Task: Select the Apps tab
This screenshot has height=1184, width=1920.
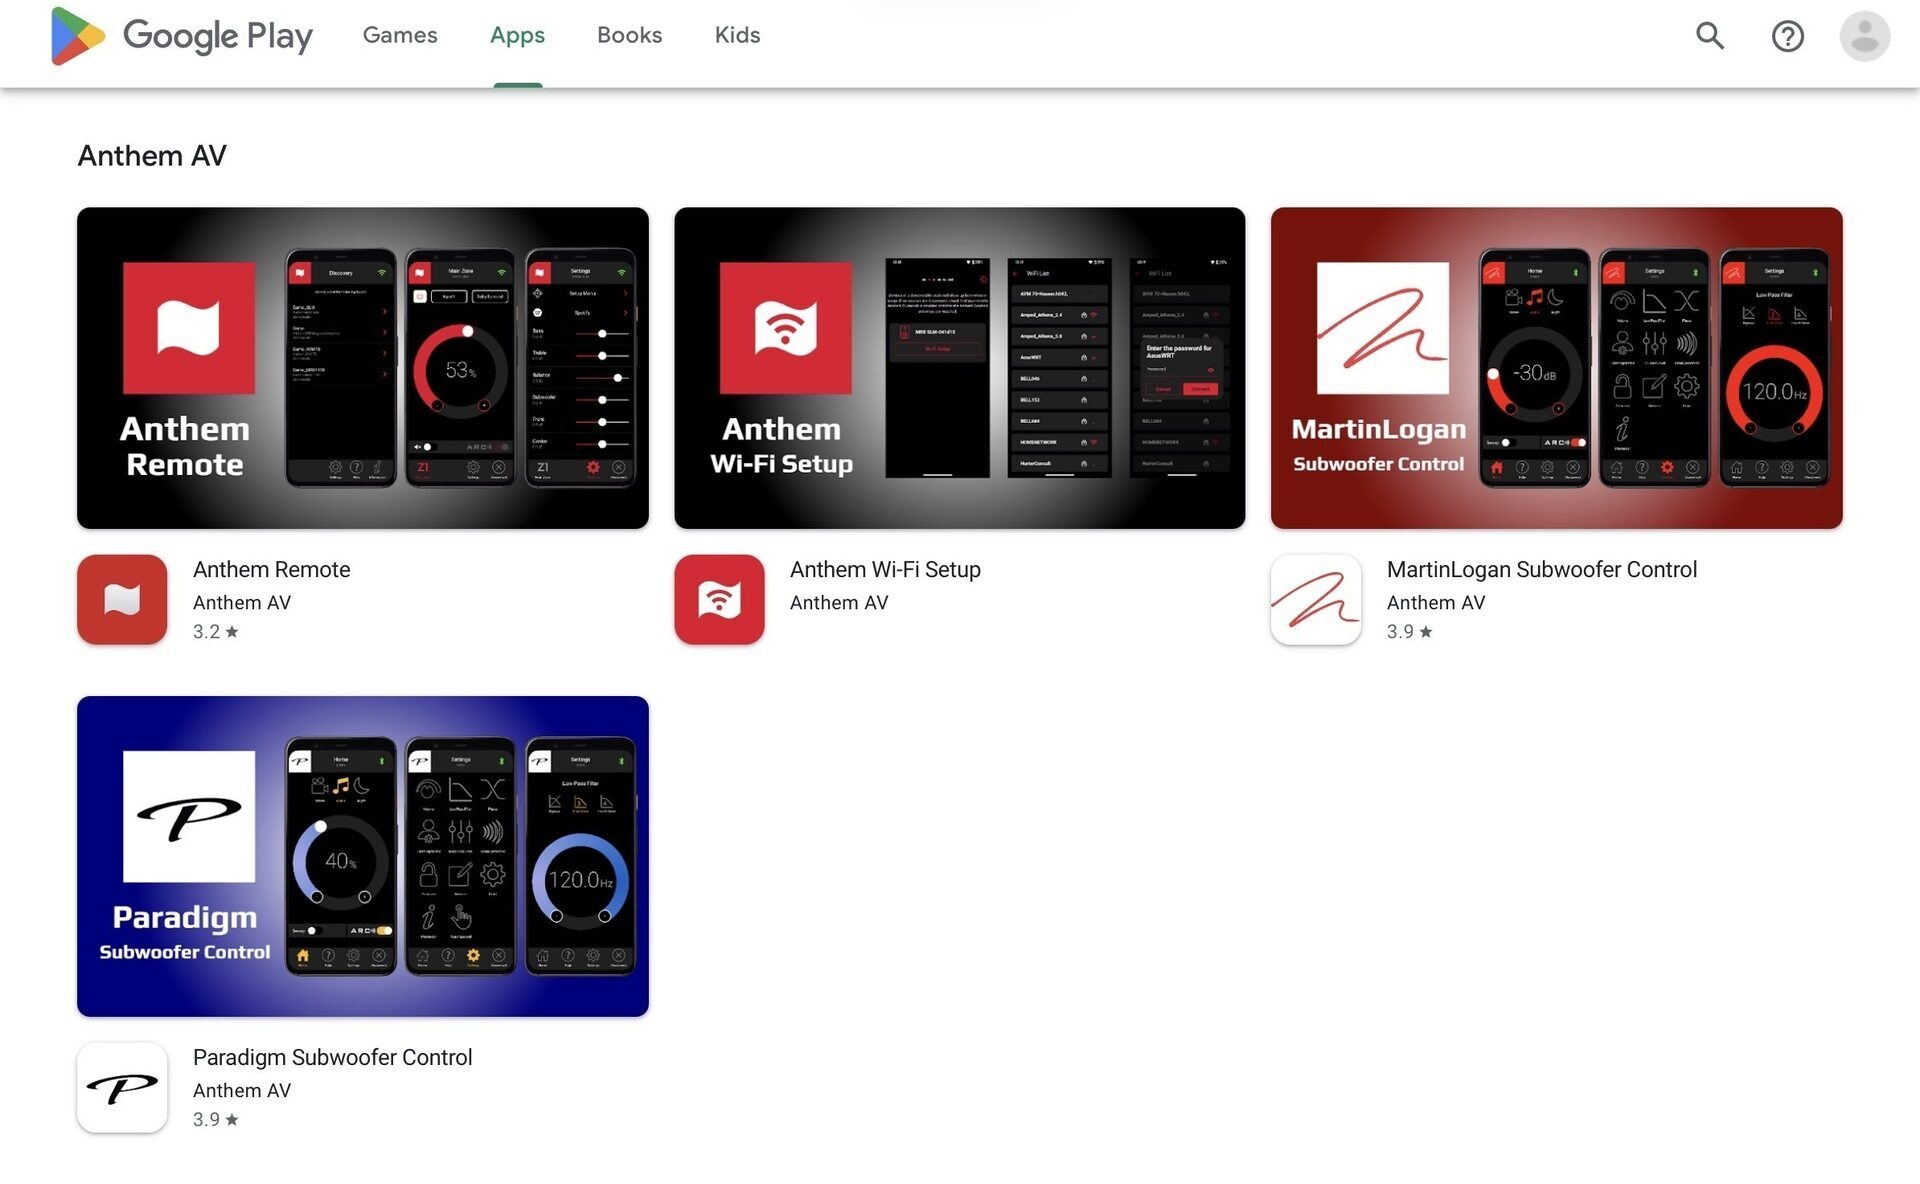Action: [x=517, y=35]
